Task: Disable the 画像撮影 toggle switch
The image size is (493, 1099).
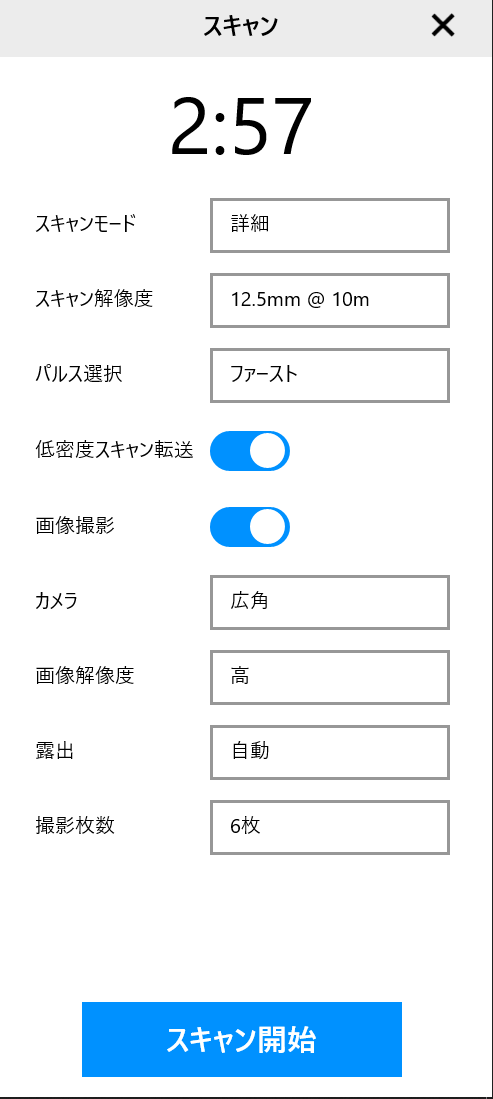Action: coord(250,527)
